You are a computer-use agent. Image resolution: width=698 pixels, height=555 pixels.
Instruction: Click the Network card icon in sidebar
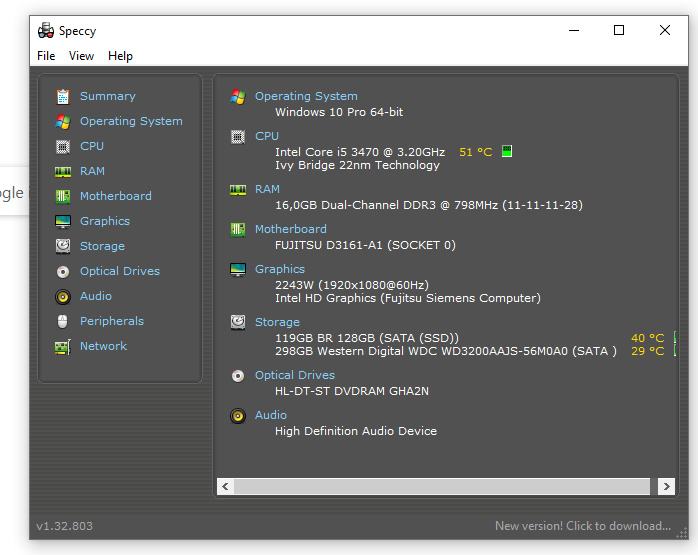coord(63,347)
